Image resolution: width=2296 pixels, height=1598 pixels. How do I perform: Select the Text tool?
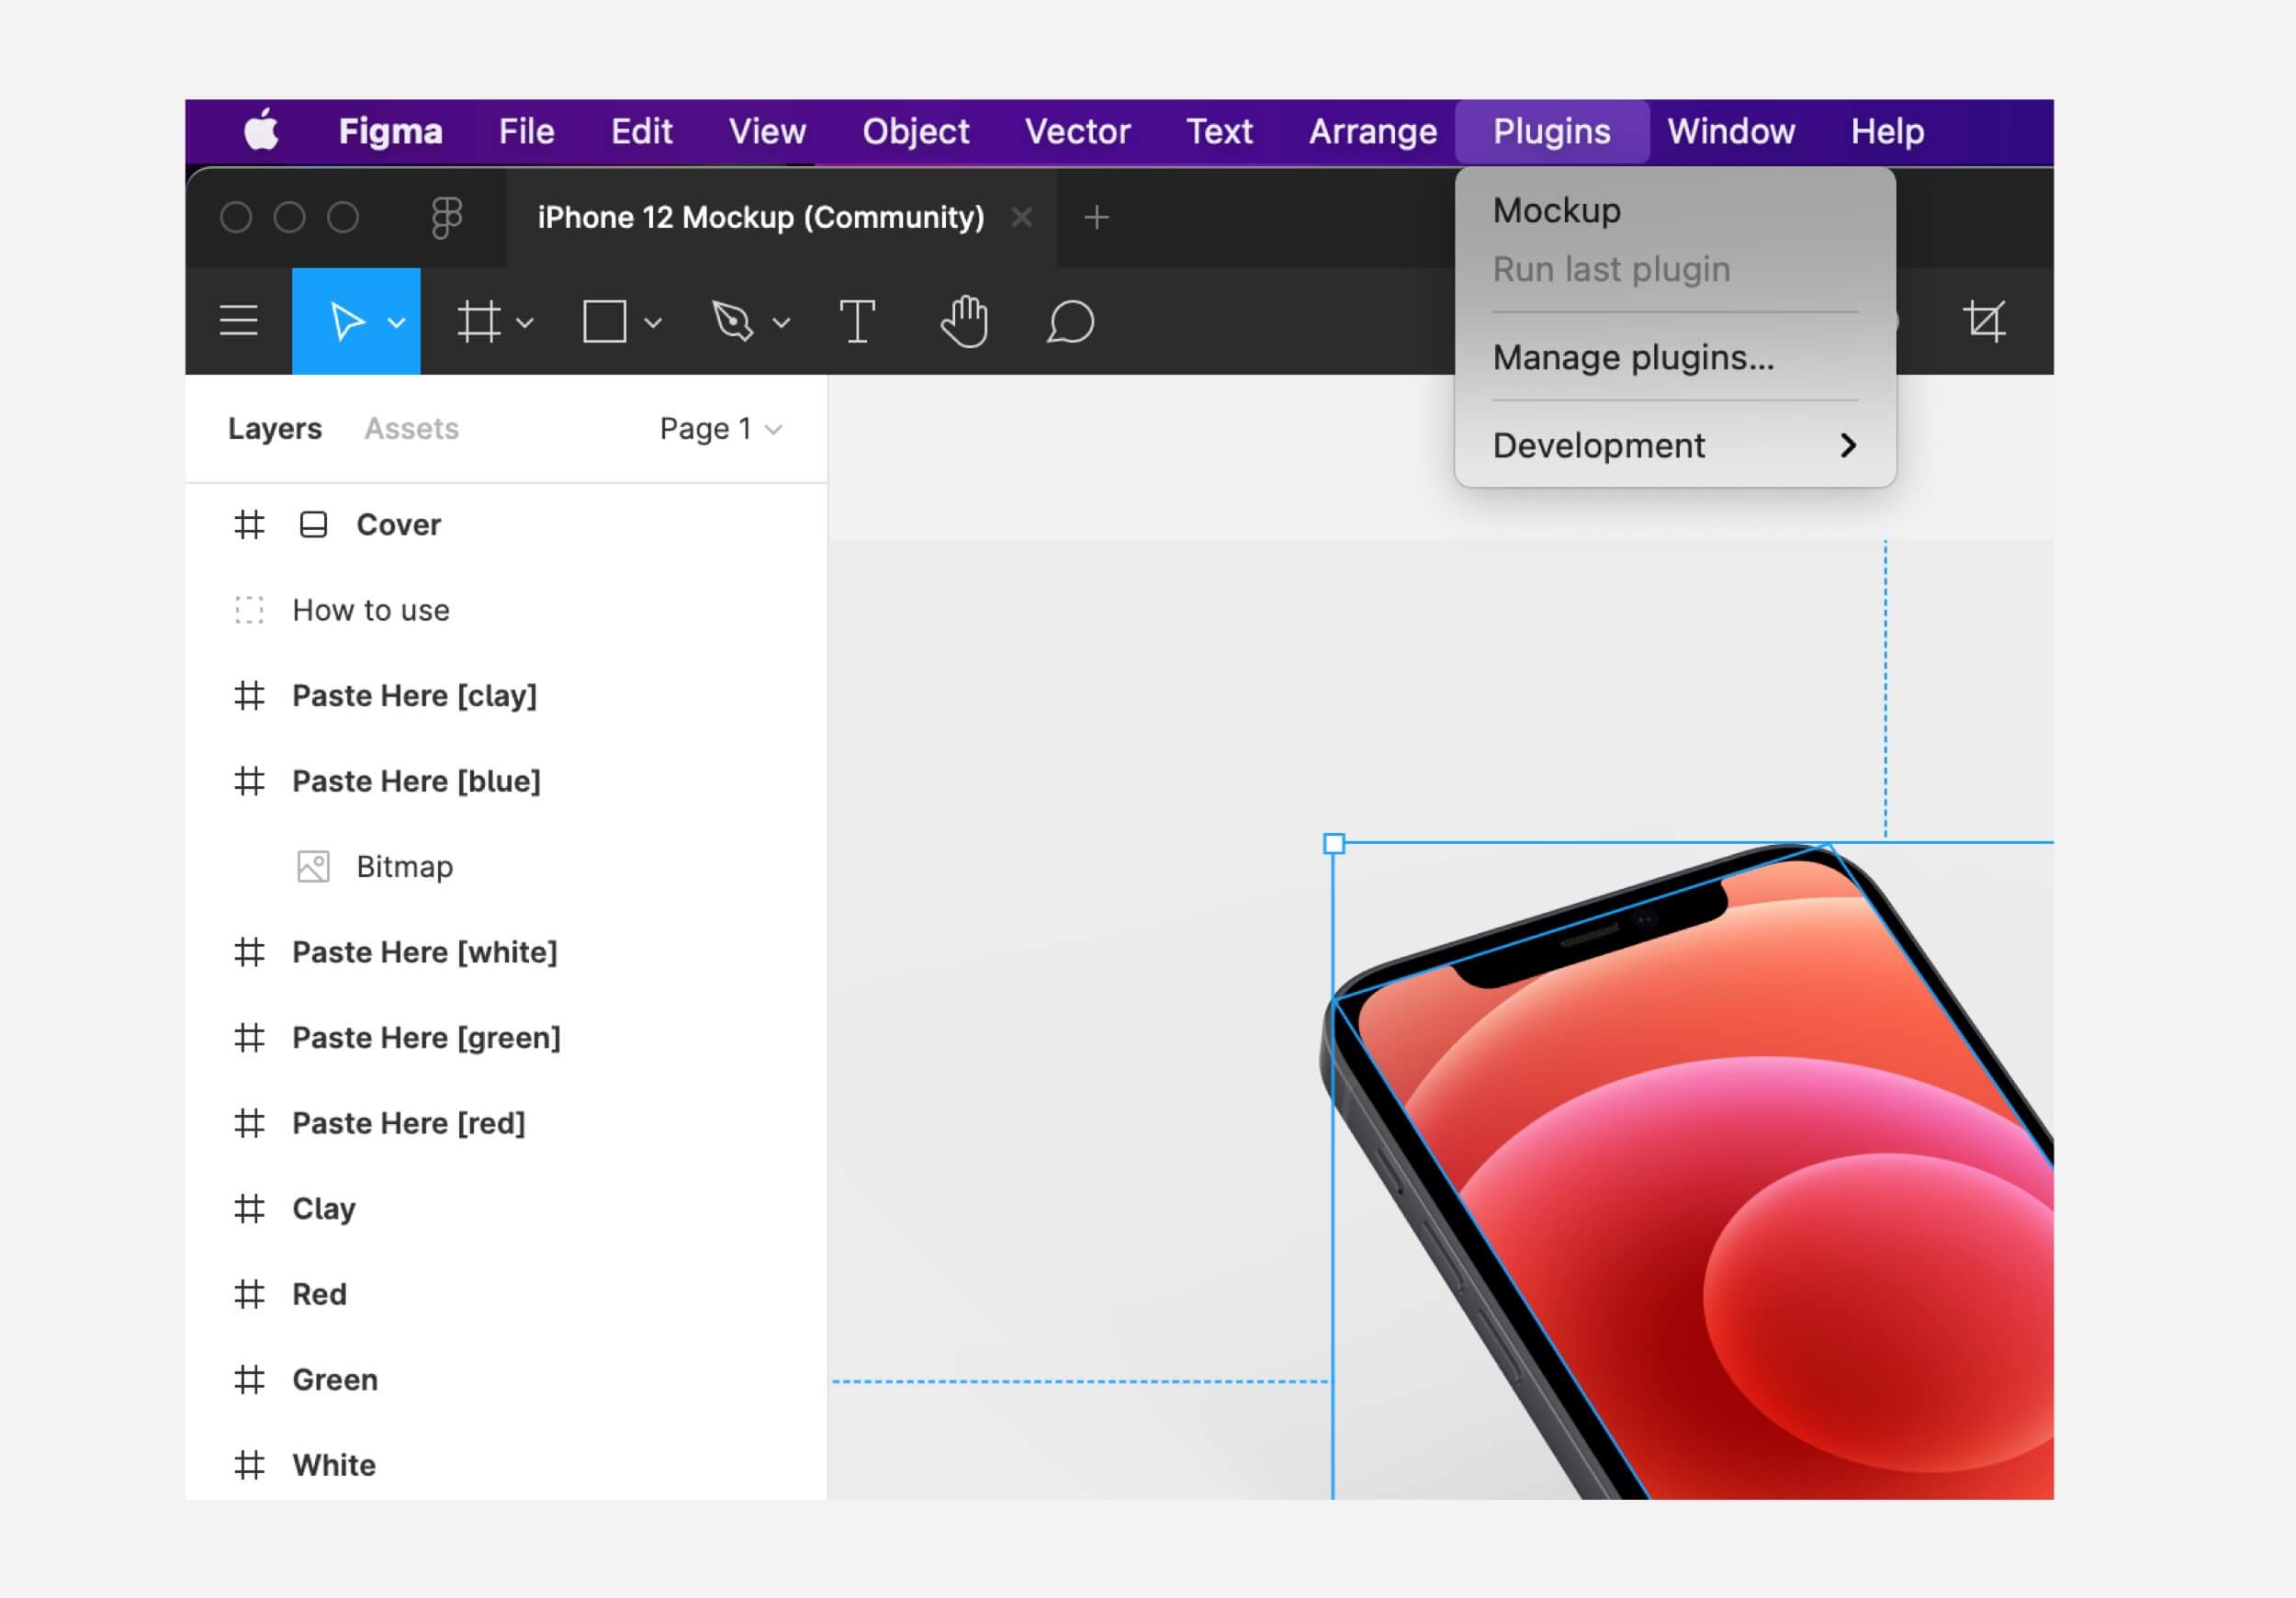coord(857,322)
